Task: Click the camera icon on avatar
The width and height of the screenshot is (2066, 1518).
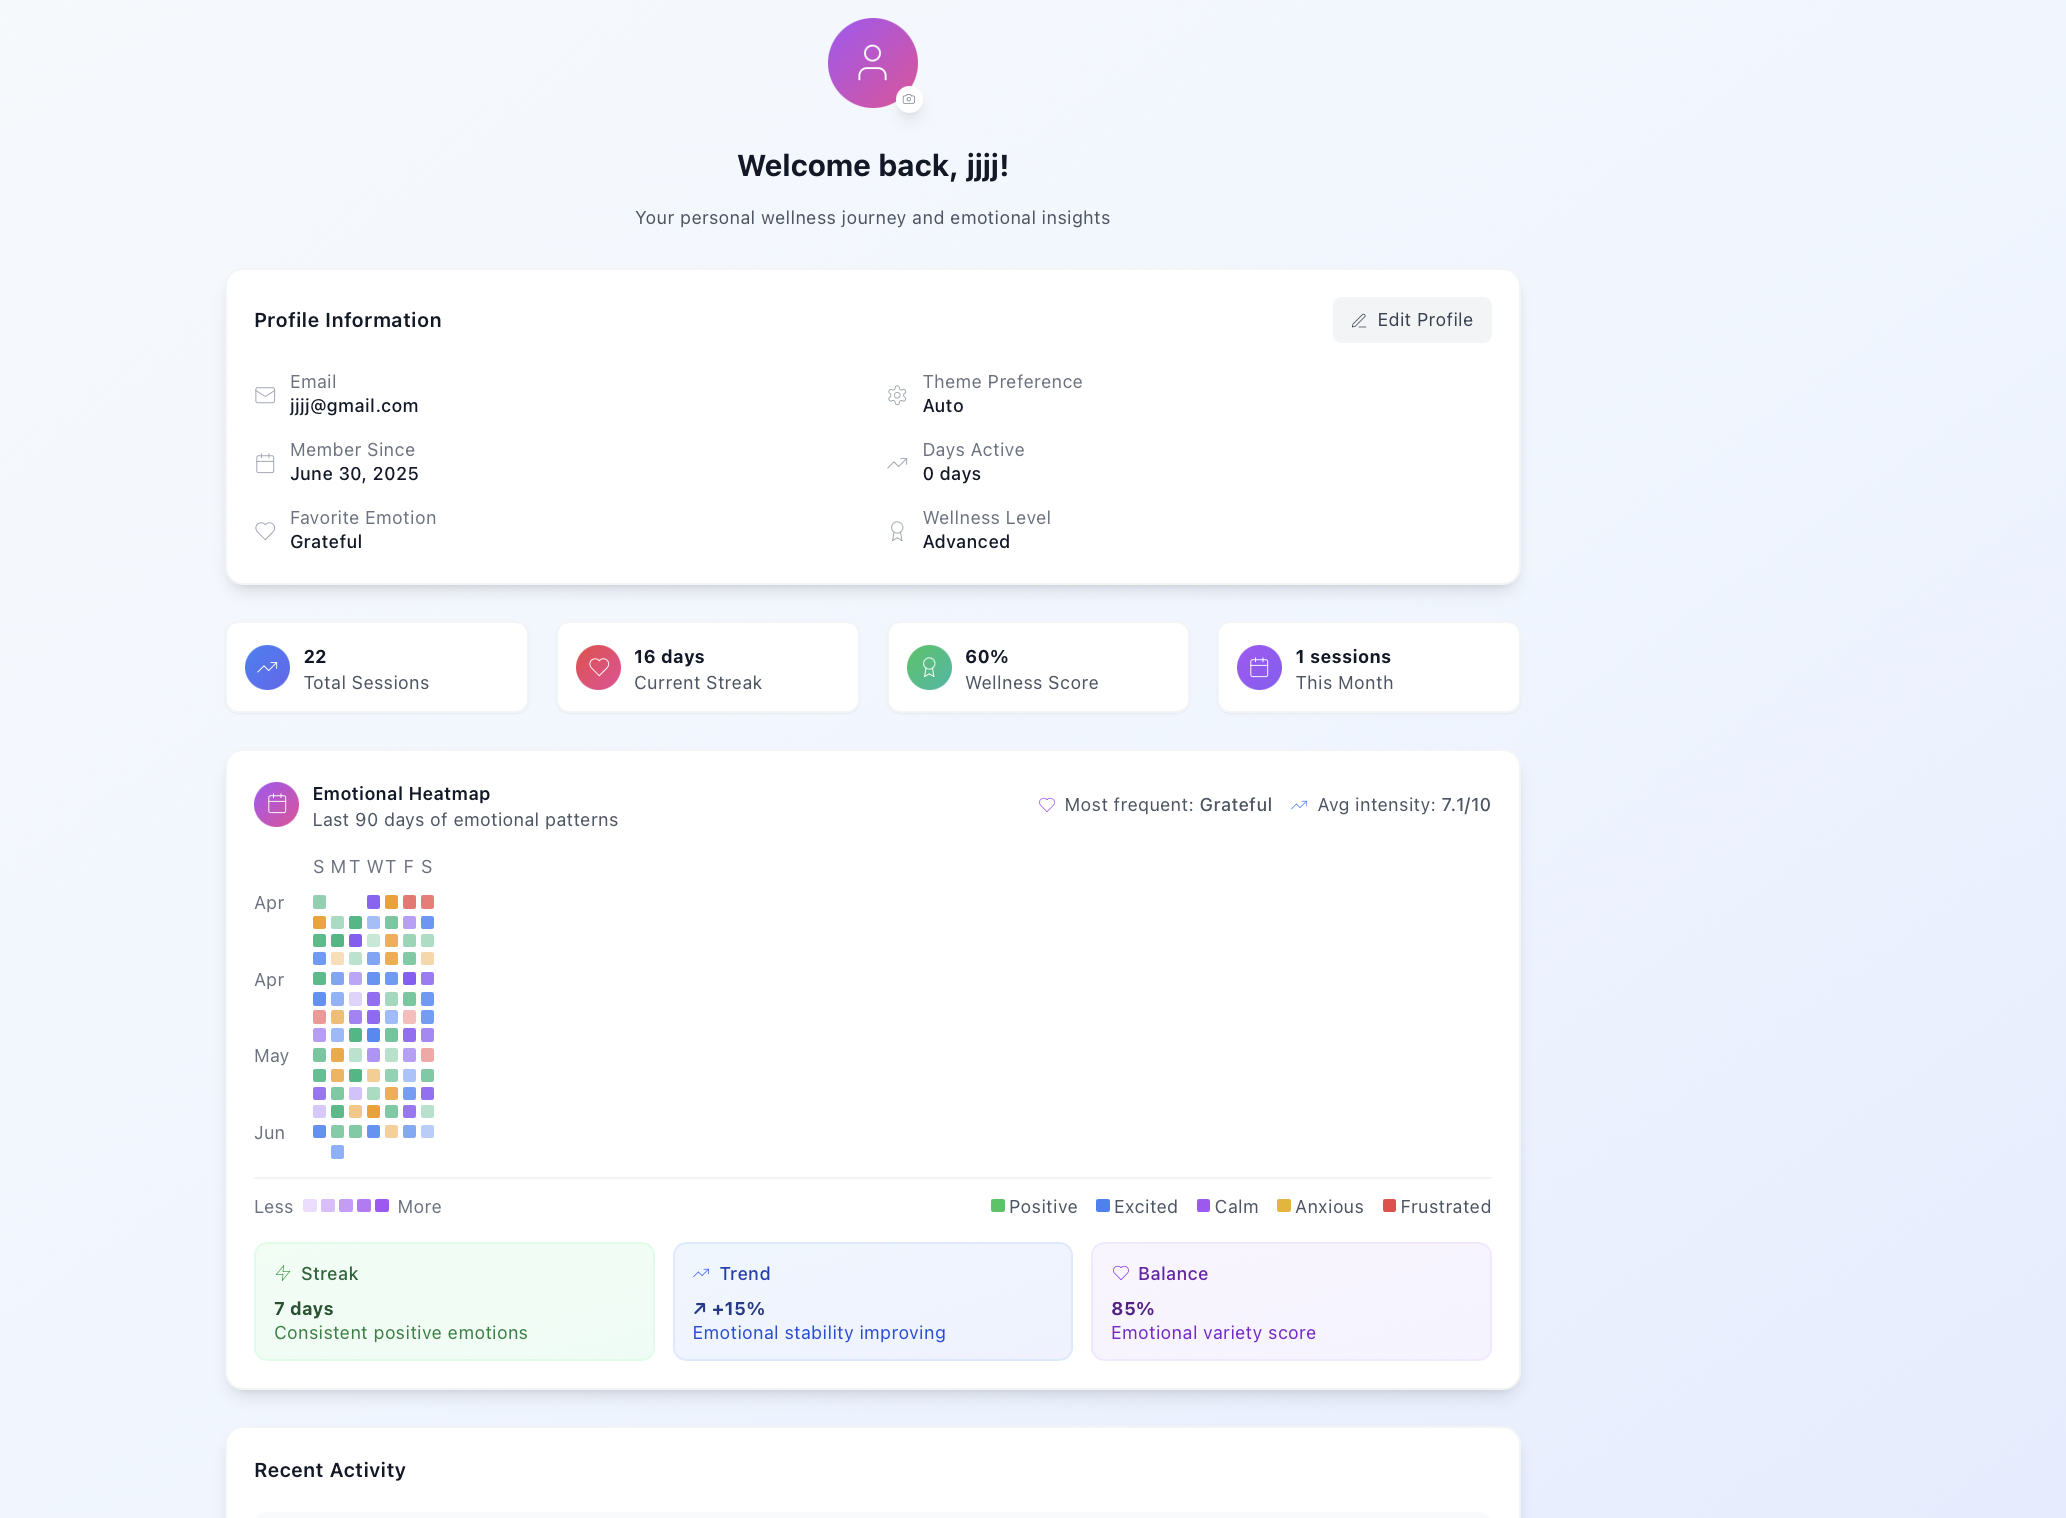Action: point(908,99)
